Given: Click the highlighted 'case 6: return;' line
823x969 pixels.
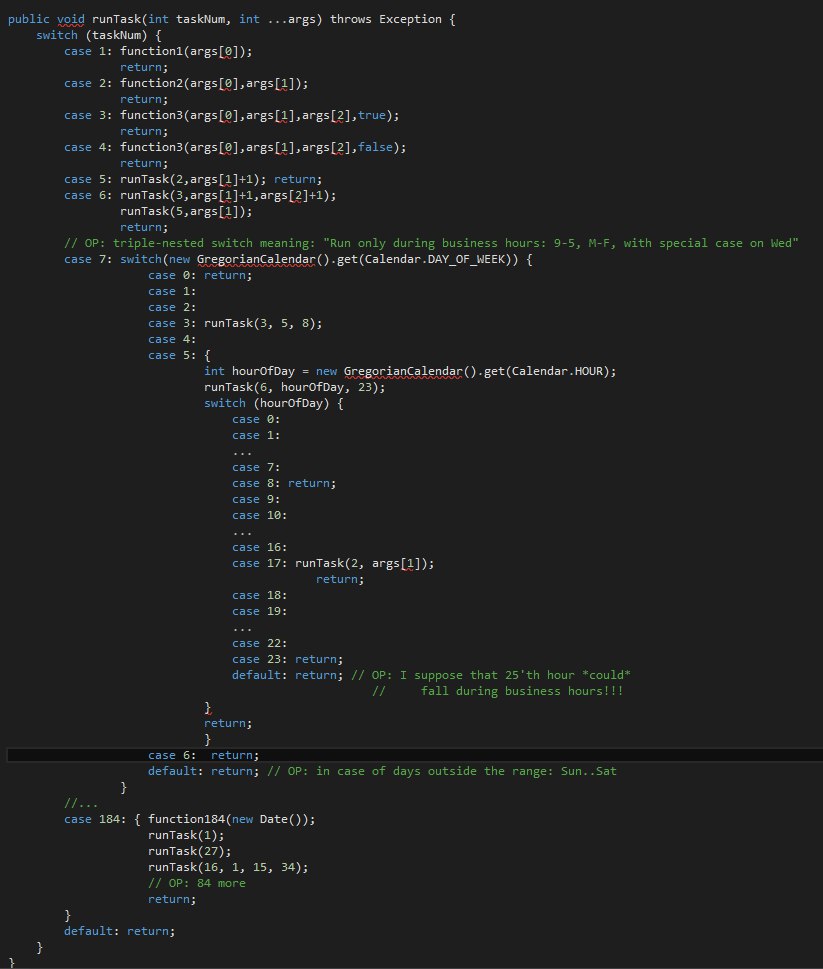Looking at the screenshot, I should coord(203,755).
